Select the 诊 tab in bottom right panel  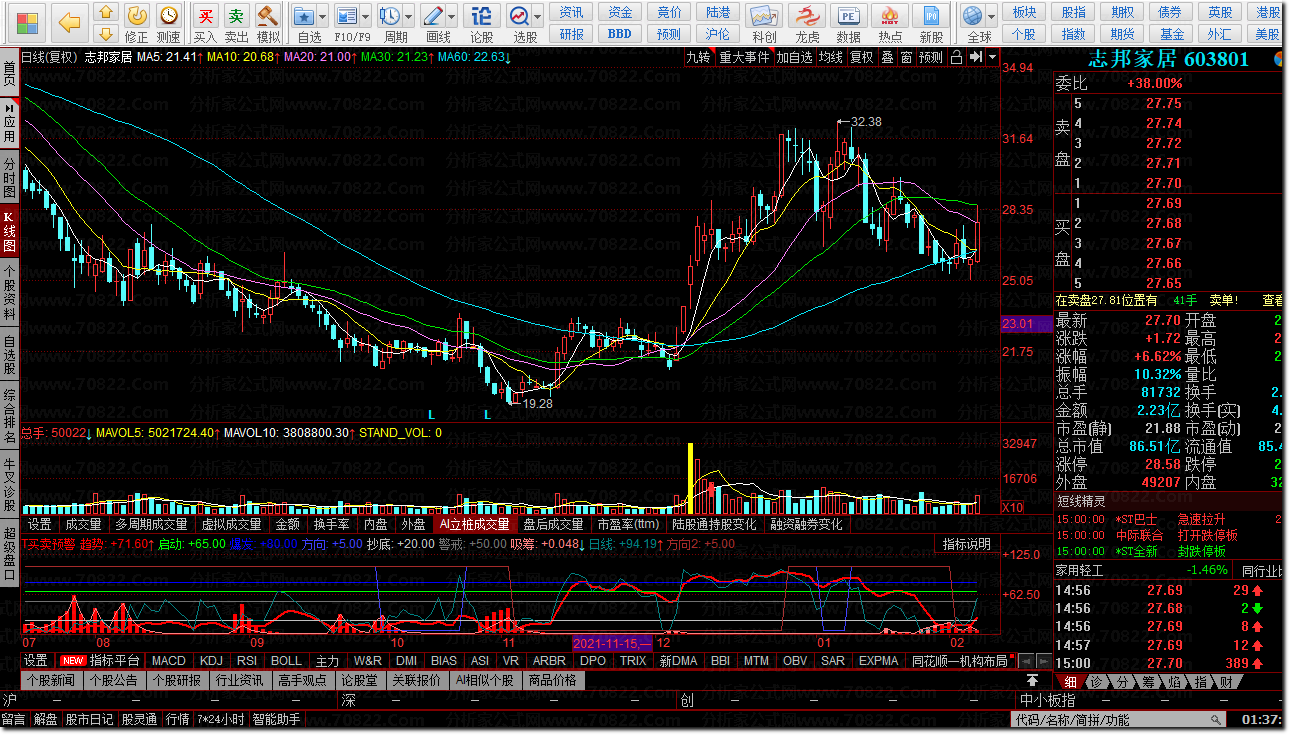1096,682
